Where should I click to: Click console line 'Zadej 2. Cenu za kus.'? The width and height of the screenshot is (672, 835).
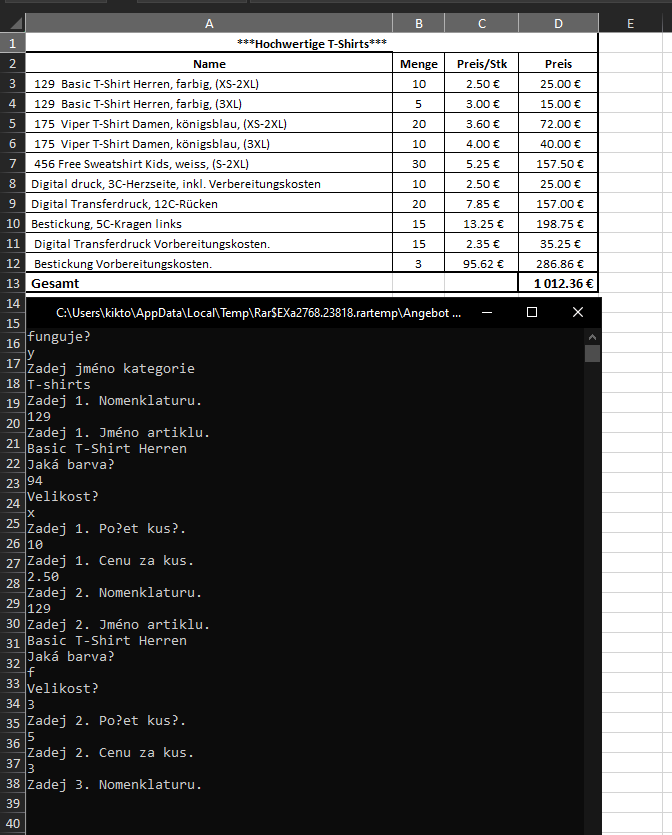pos(110,752)
